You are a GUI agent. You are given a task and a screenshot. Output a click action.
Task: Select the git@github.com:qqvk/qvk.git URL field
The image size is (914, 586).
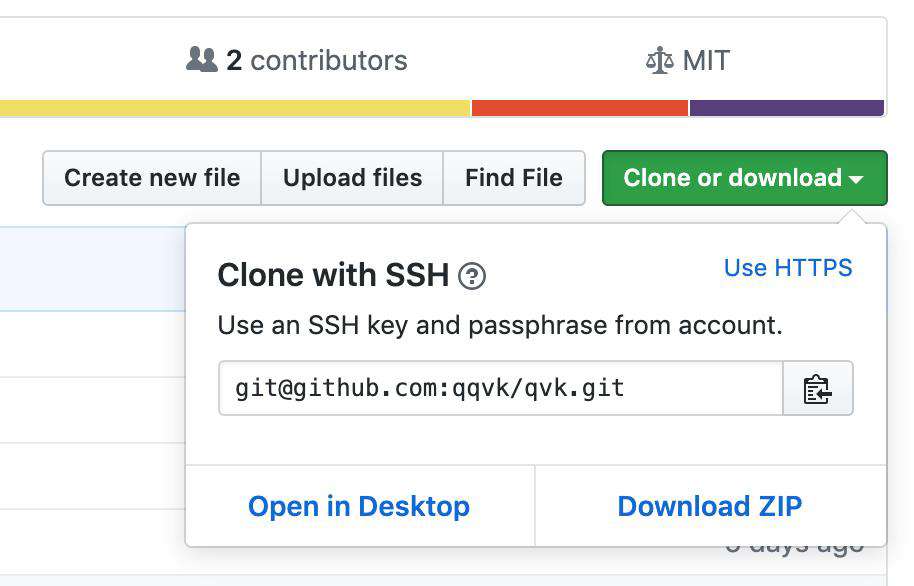point(501,388)
